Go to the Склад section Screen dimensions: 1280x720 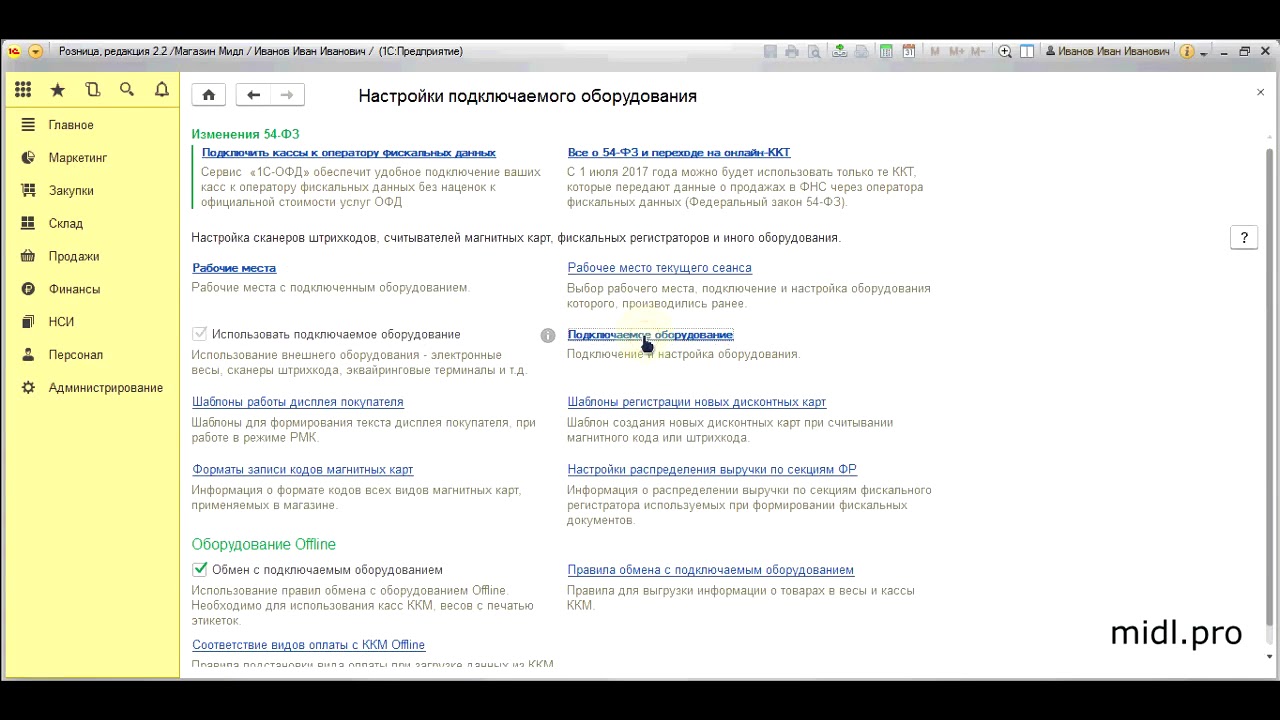tap(66, 223)
